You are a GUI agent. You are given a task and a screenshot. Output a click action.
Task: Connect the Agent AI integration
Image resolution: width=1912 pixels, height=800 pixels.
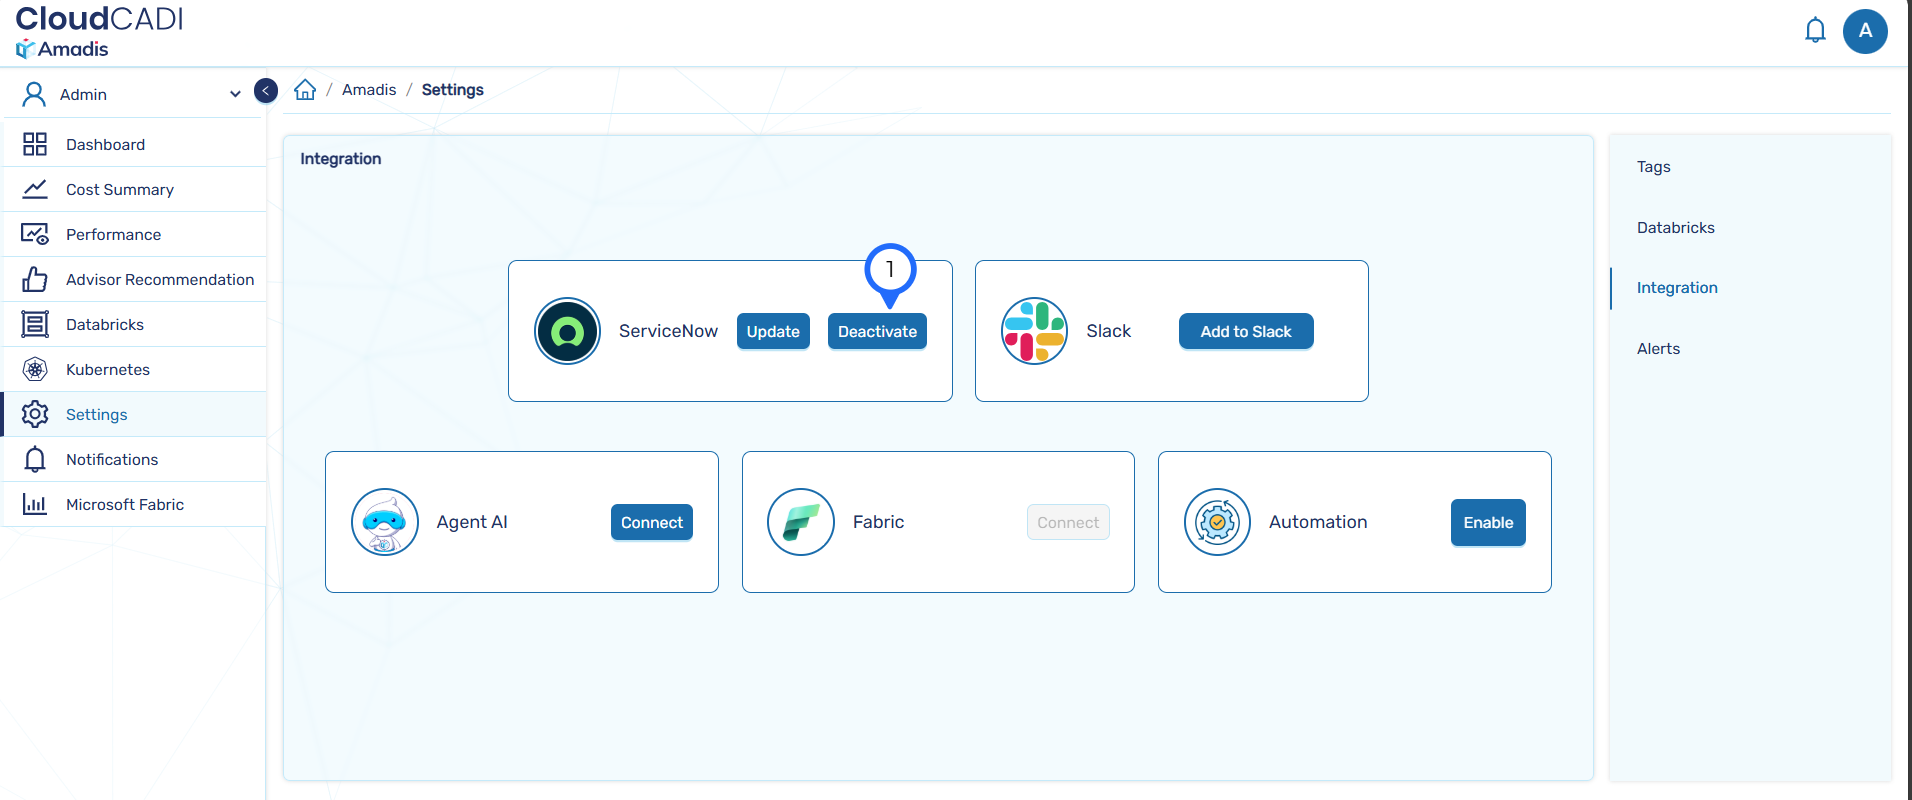click(x=652, y=523)
